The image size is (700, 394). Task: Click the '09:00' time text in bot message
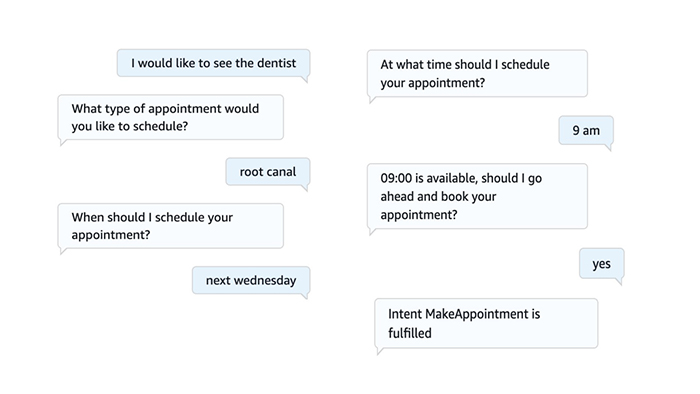[396, 178]
